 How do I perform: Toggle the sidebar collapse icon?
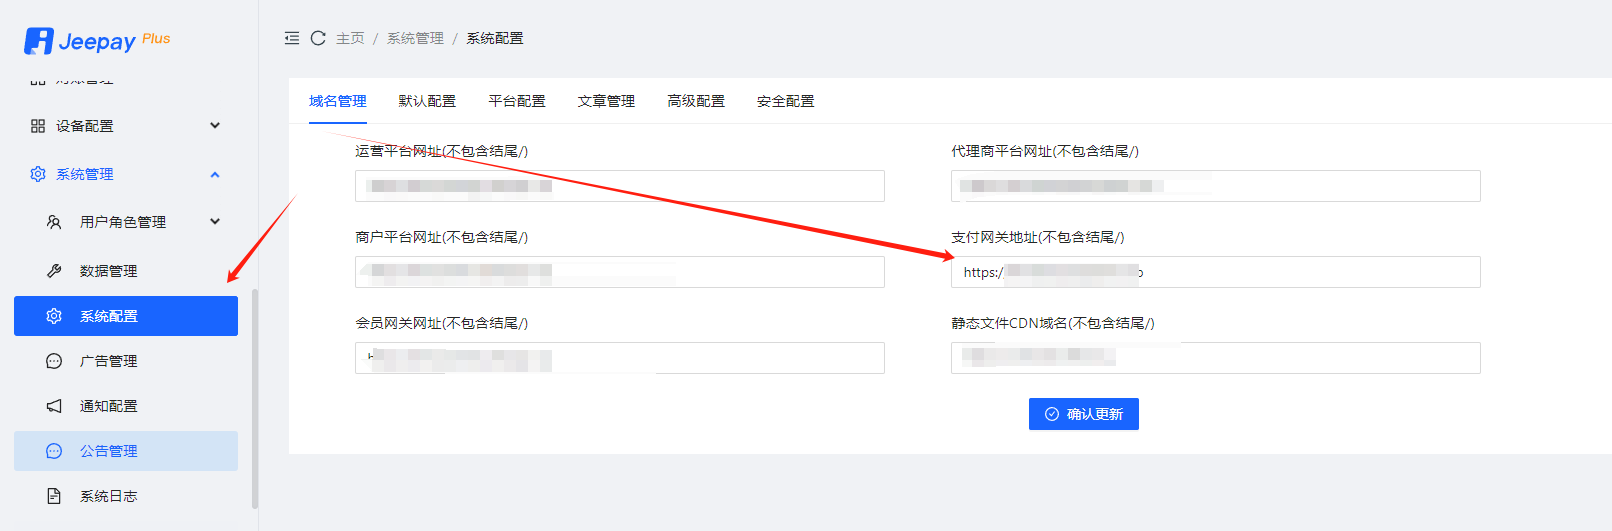coord(292,38)
